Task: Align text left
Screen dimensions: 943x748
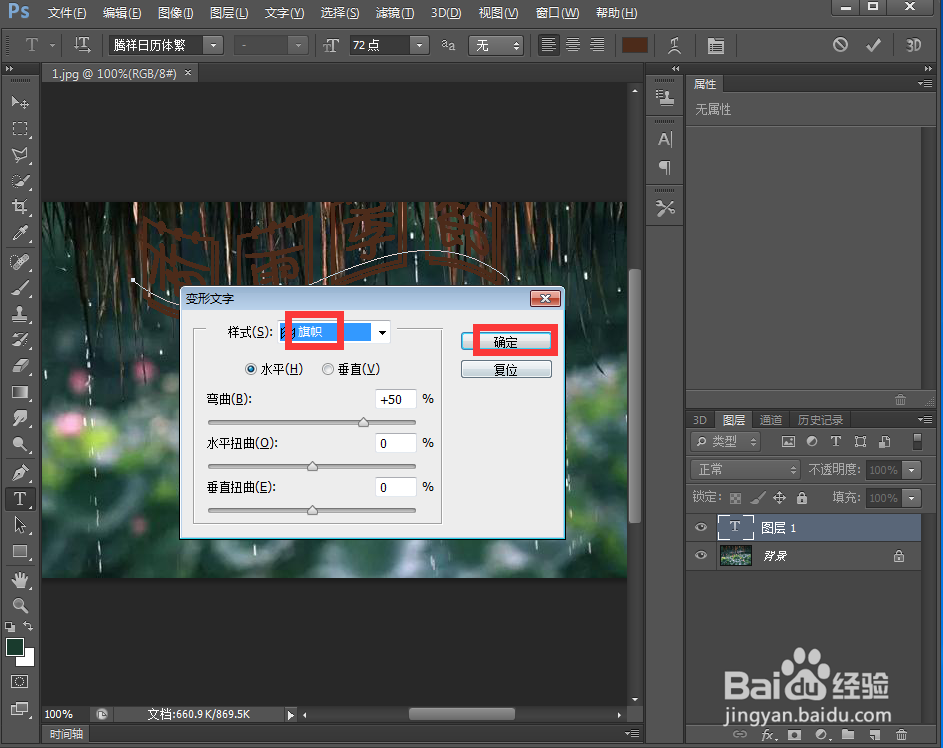Action: (x=548, y=44)
